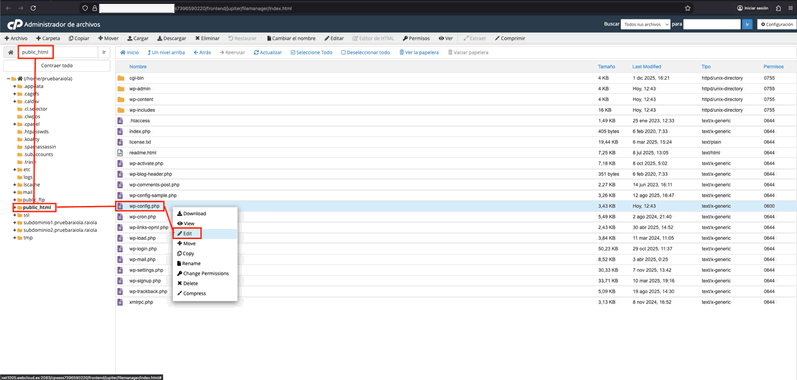Click the cgi-bin folder icon
The image size is (797, 380).
tap(120, 78)
